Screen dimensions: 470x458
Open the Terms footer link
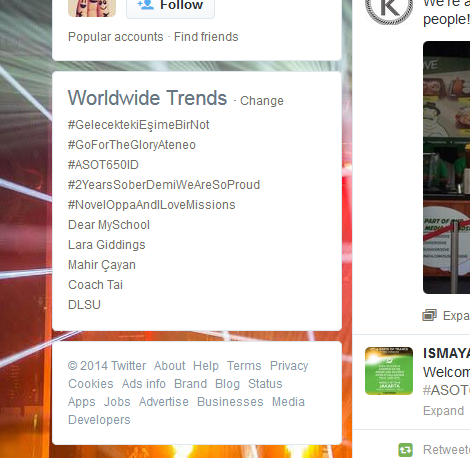pos(244,366)
